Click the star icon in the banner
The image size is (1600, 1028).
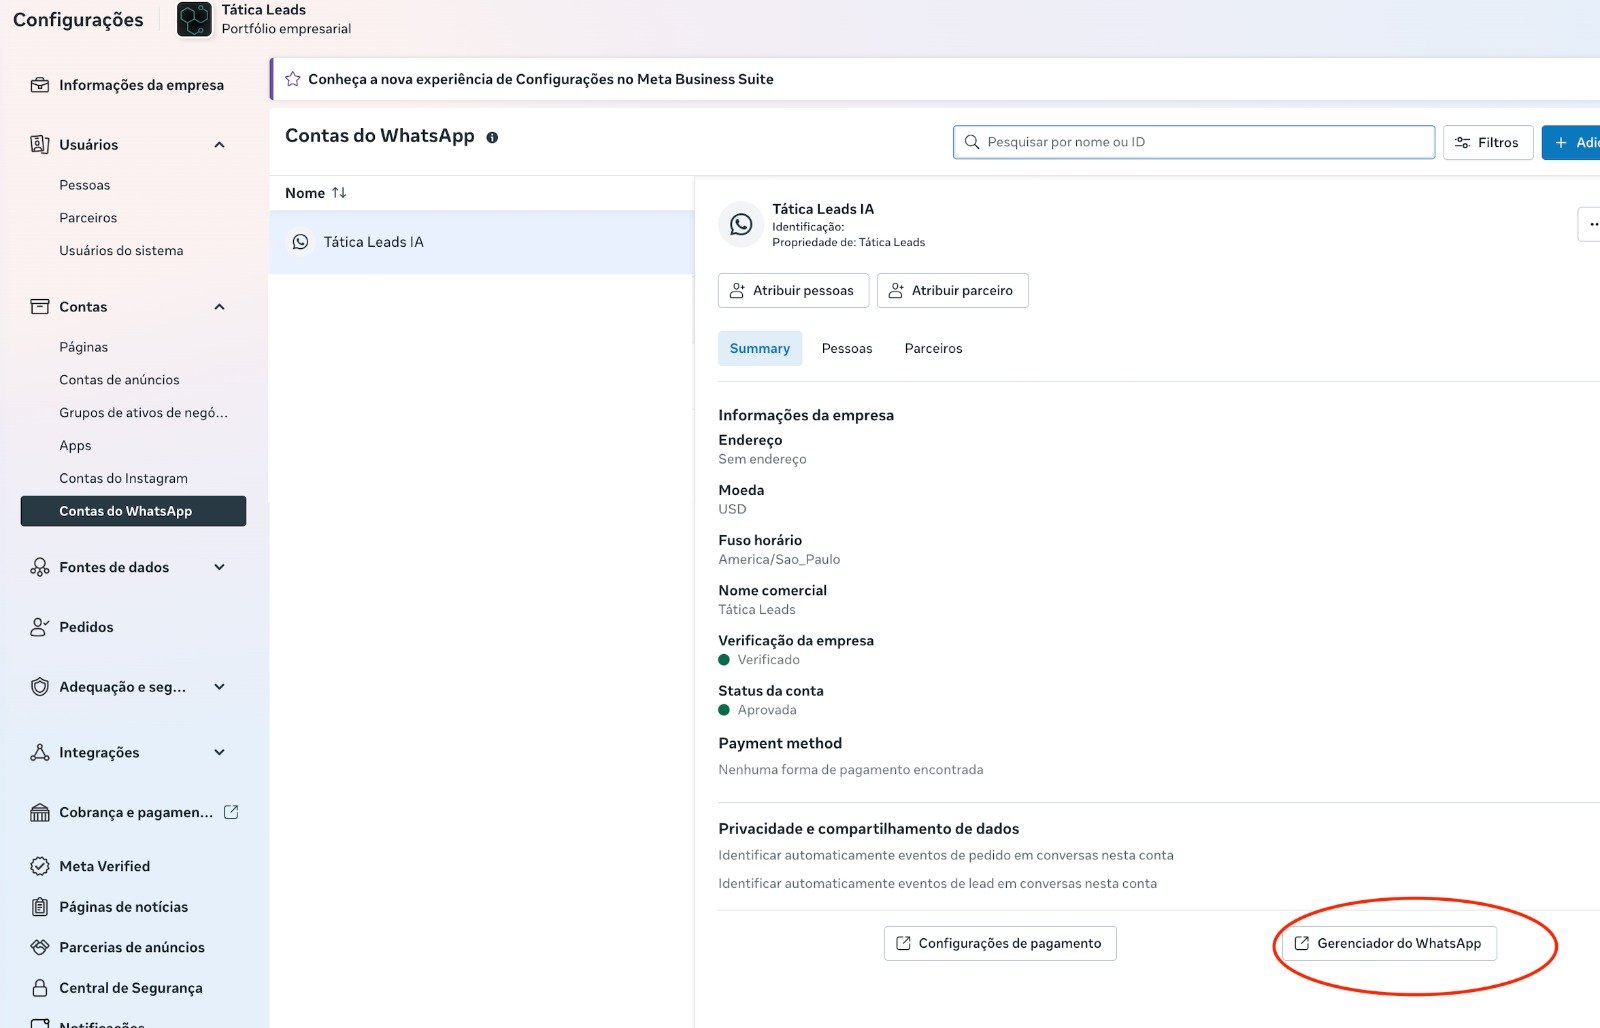coord(293,79)
